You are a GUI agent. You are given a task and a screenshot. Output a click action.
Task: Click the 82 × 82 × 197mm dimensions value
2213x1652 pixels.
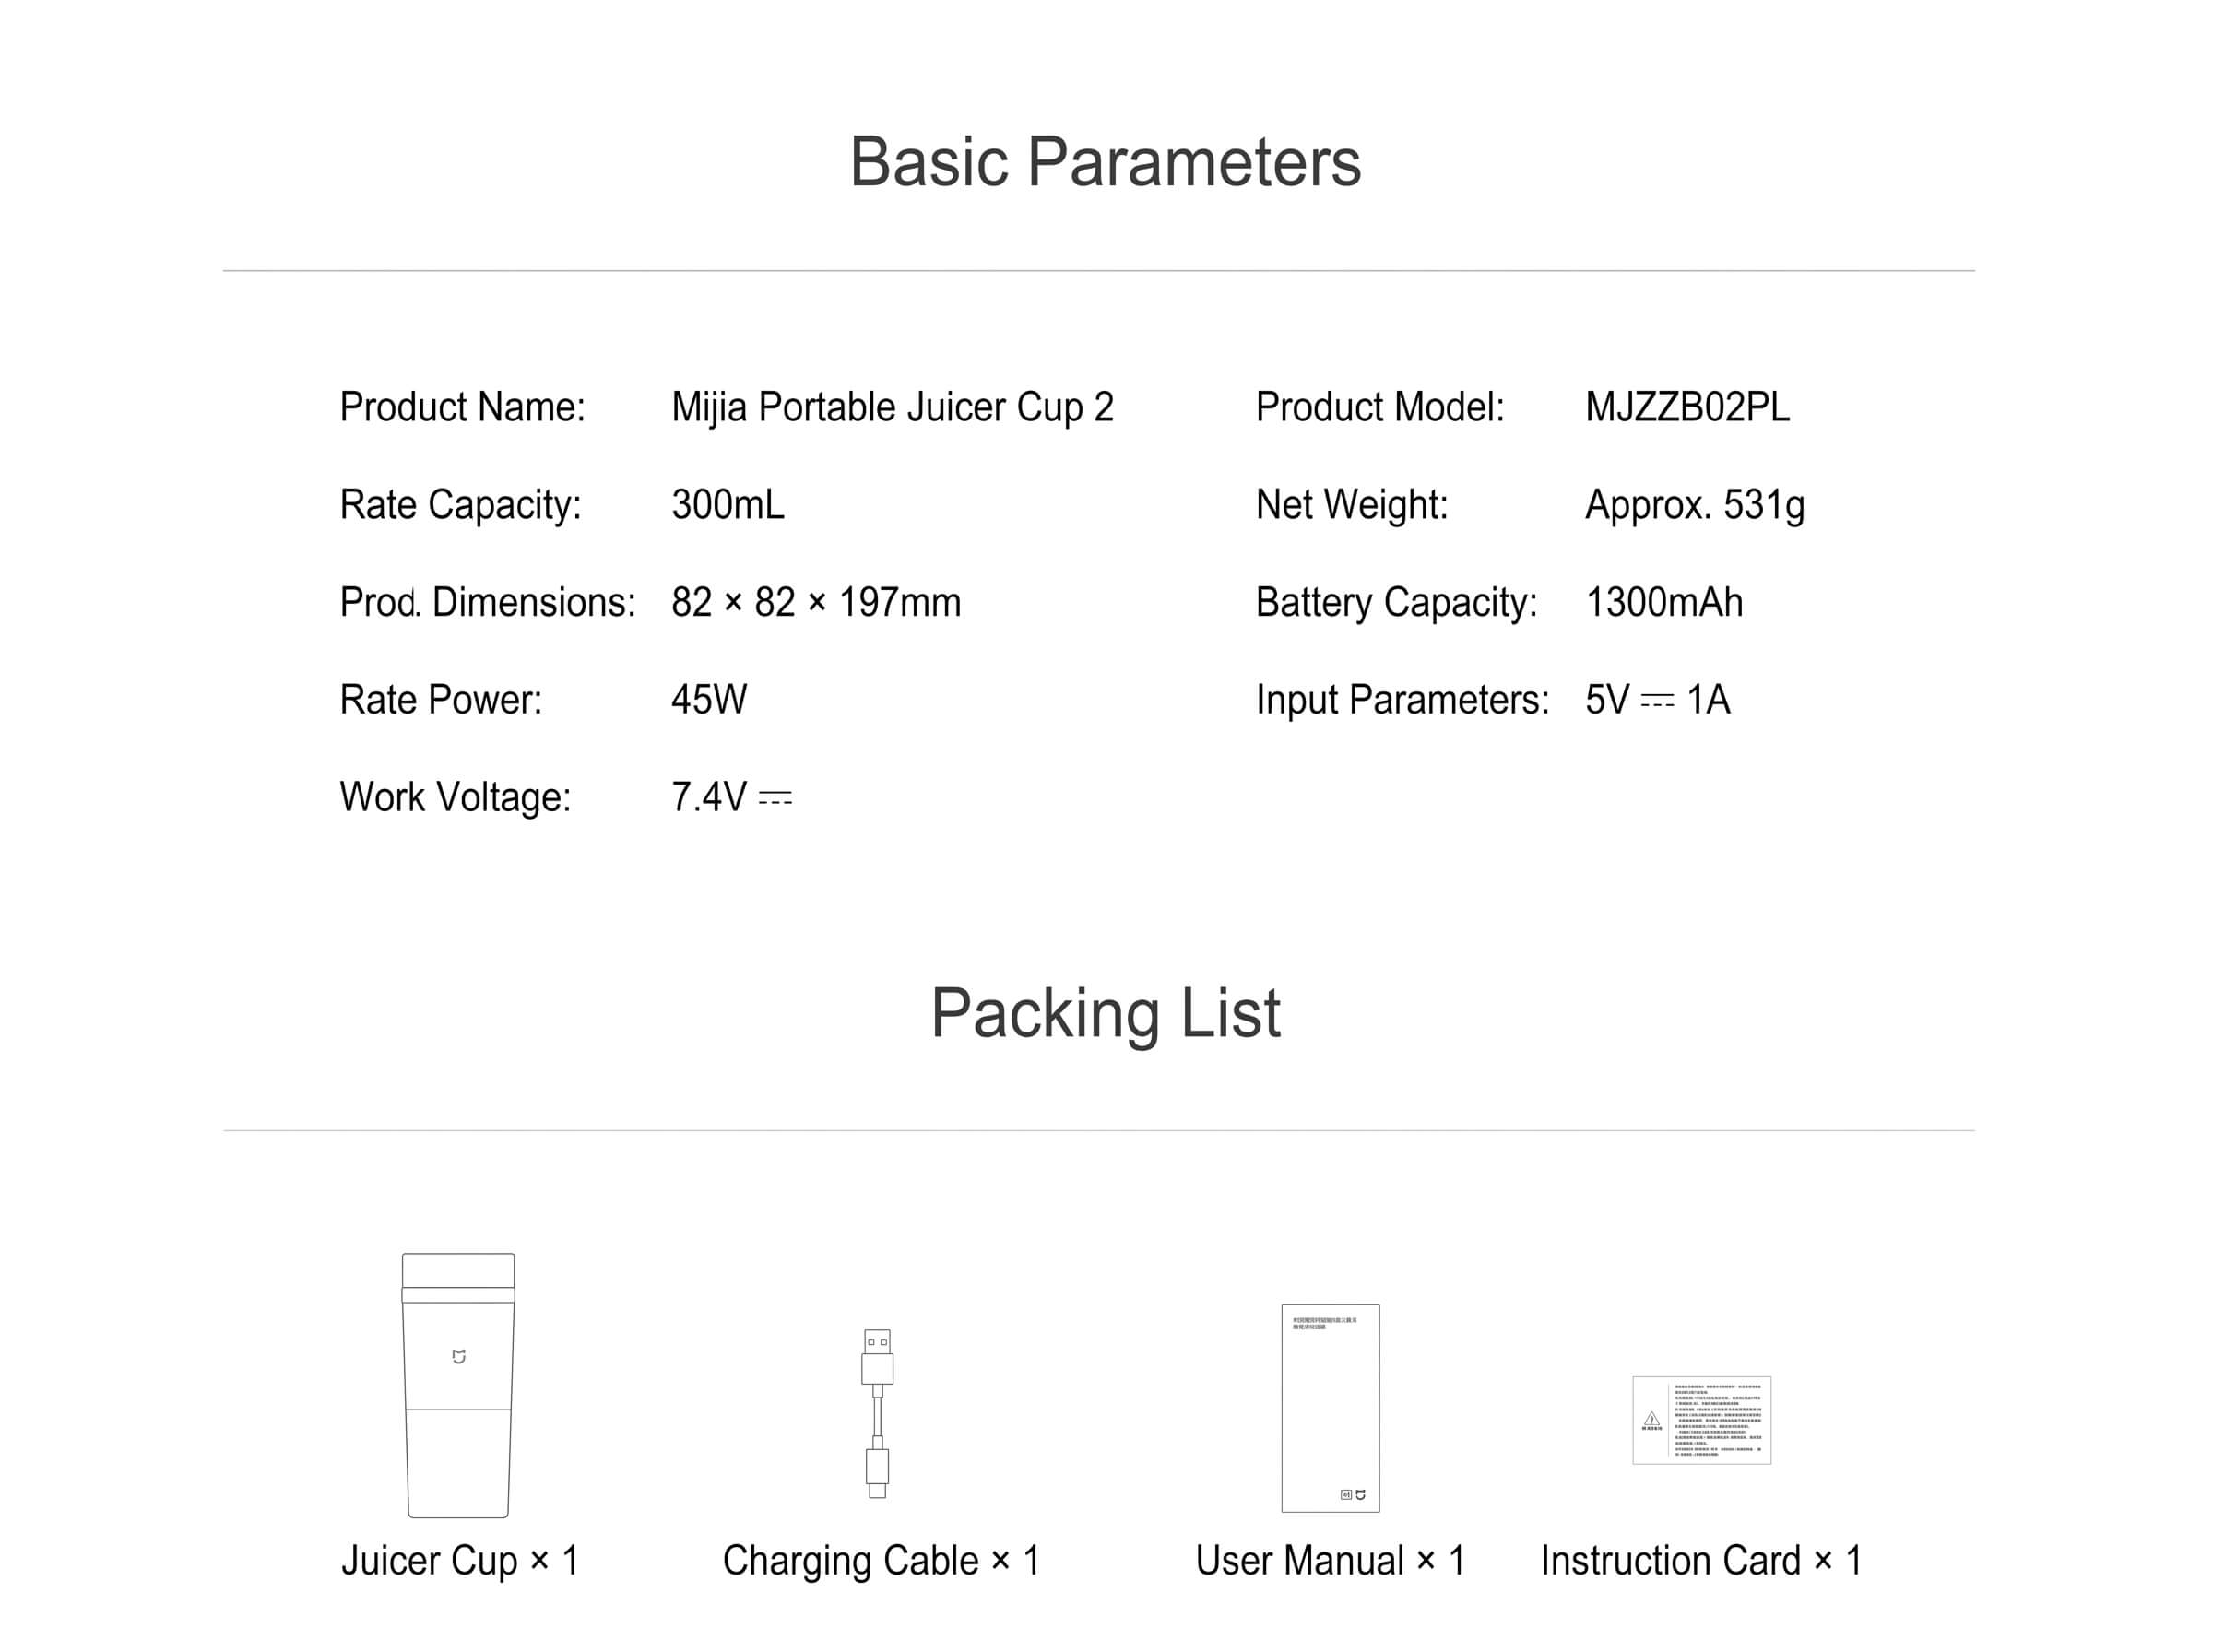pos(816,602)
